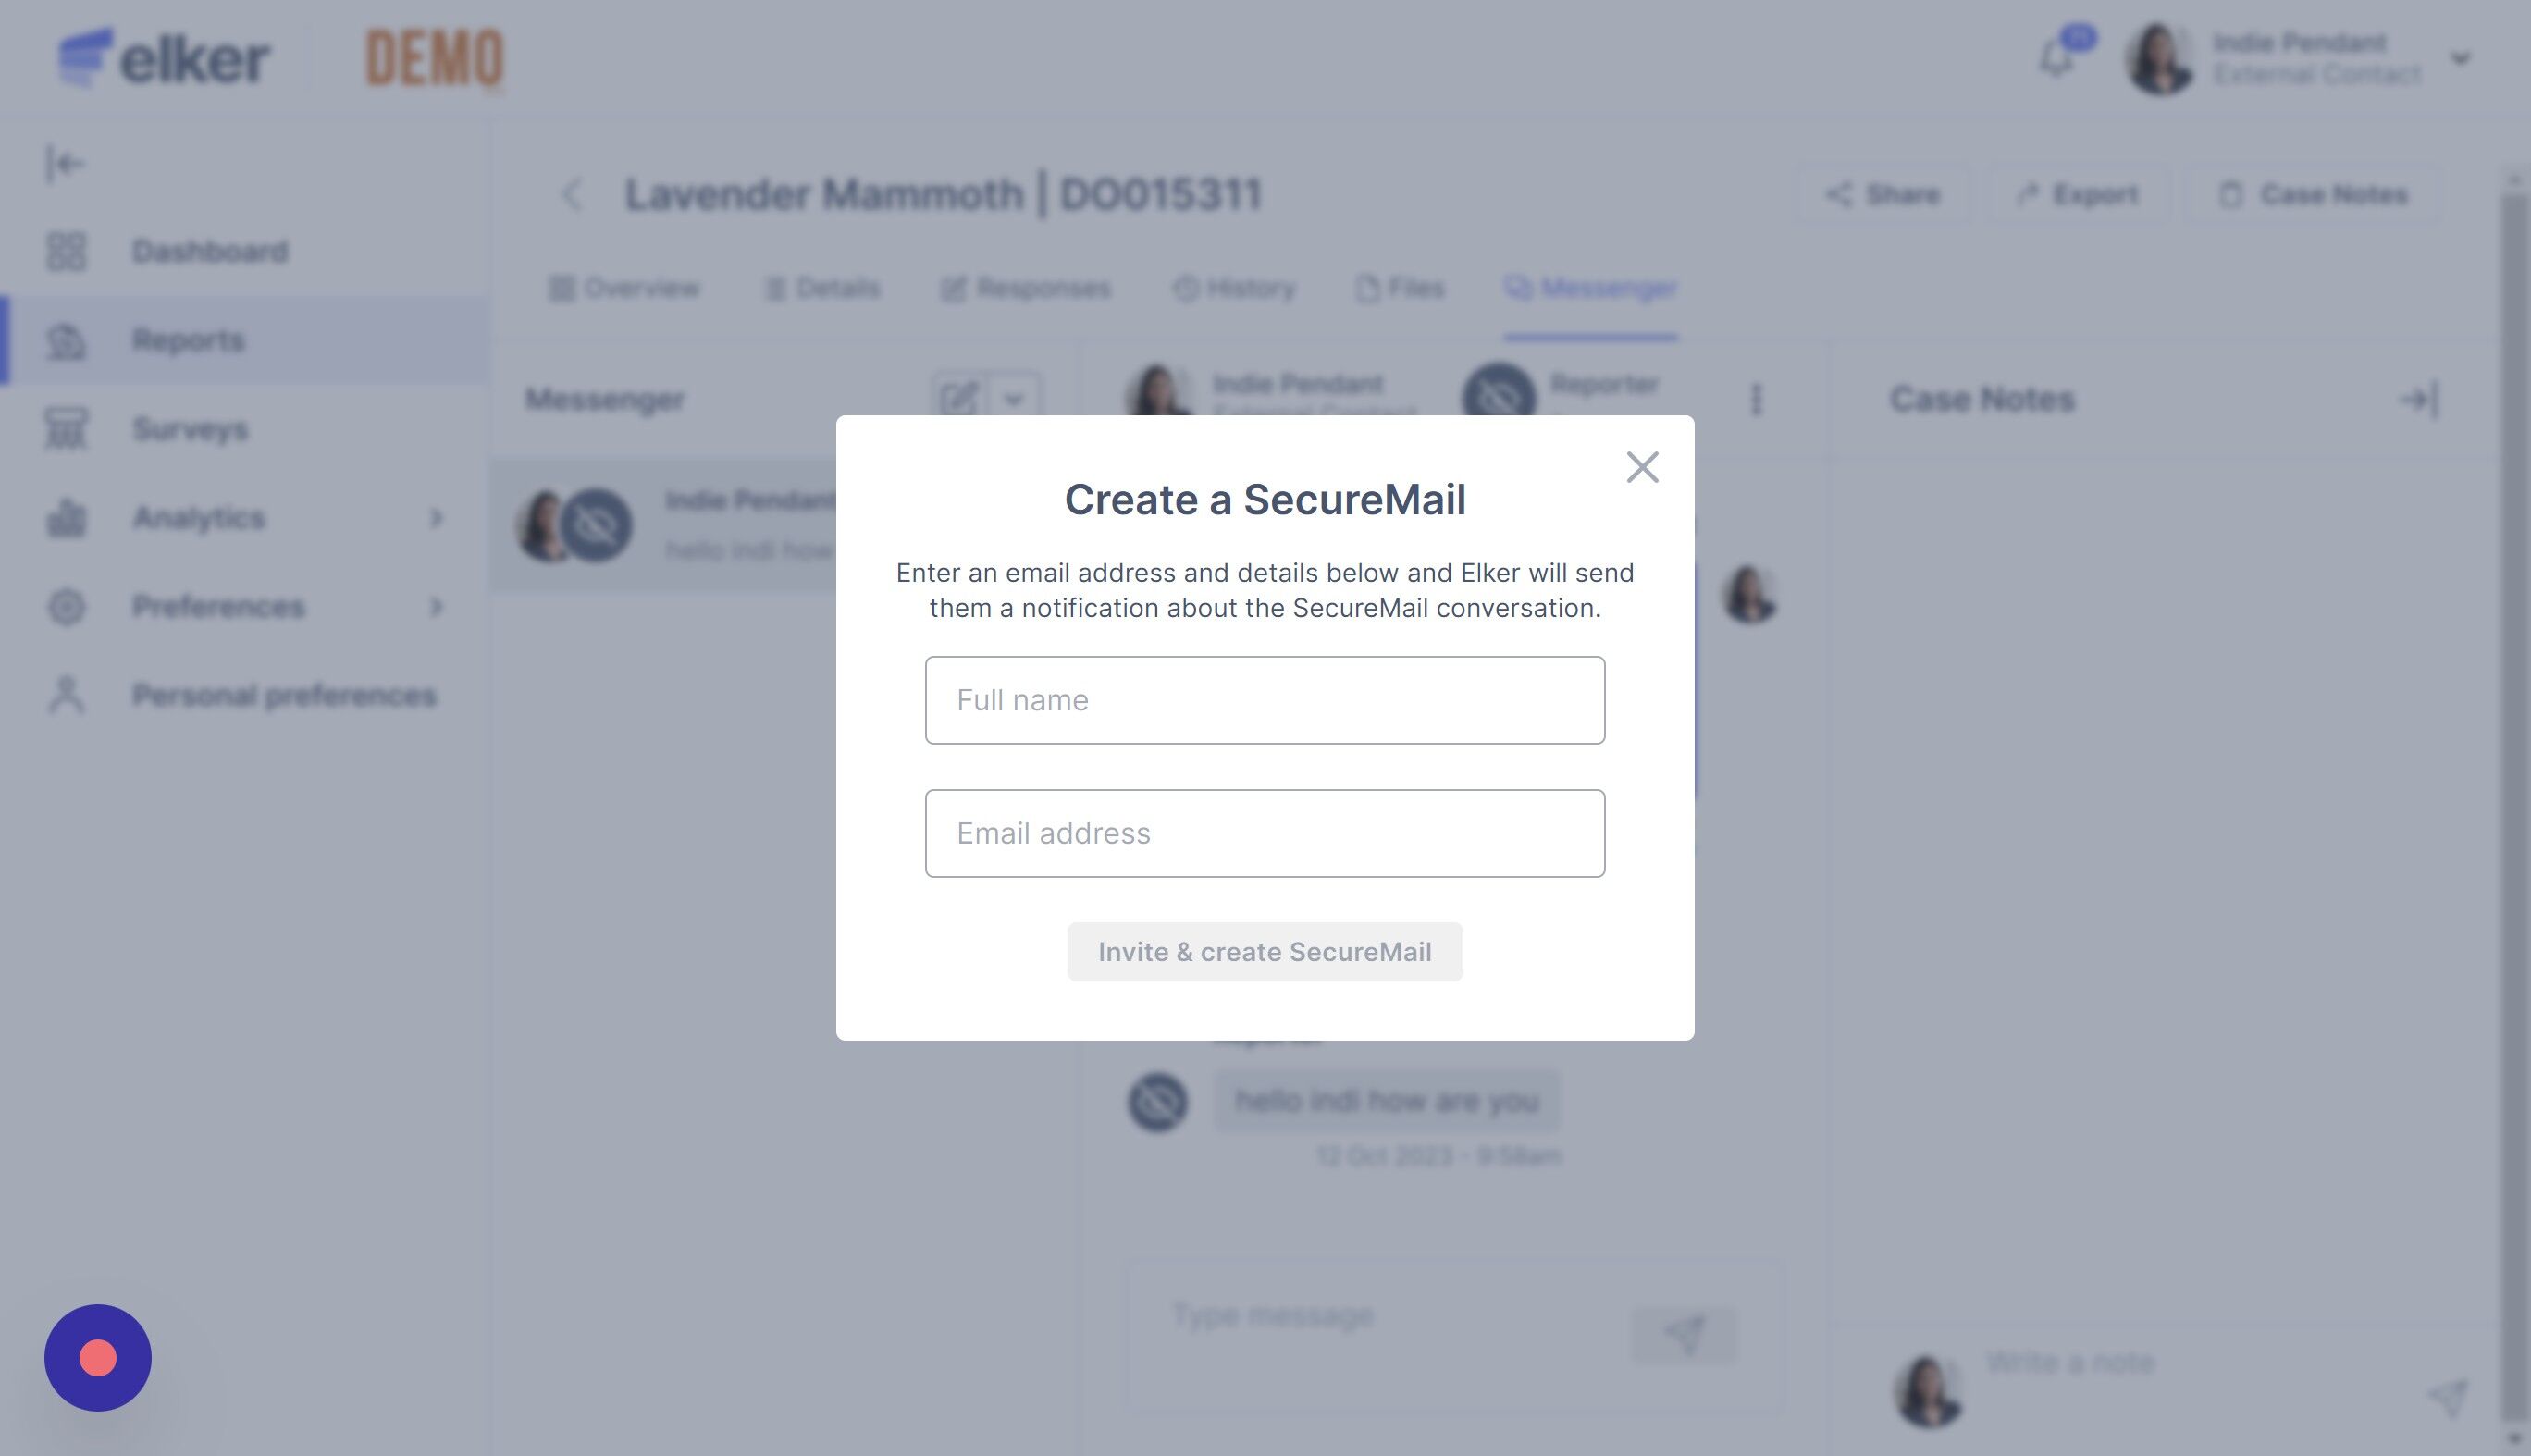The height and width of the screenshot is (1456, 2531).
Task: Click the Email address input field
Action: [1265, 833]
